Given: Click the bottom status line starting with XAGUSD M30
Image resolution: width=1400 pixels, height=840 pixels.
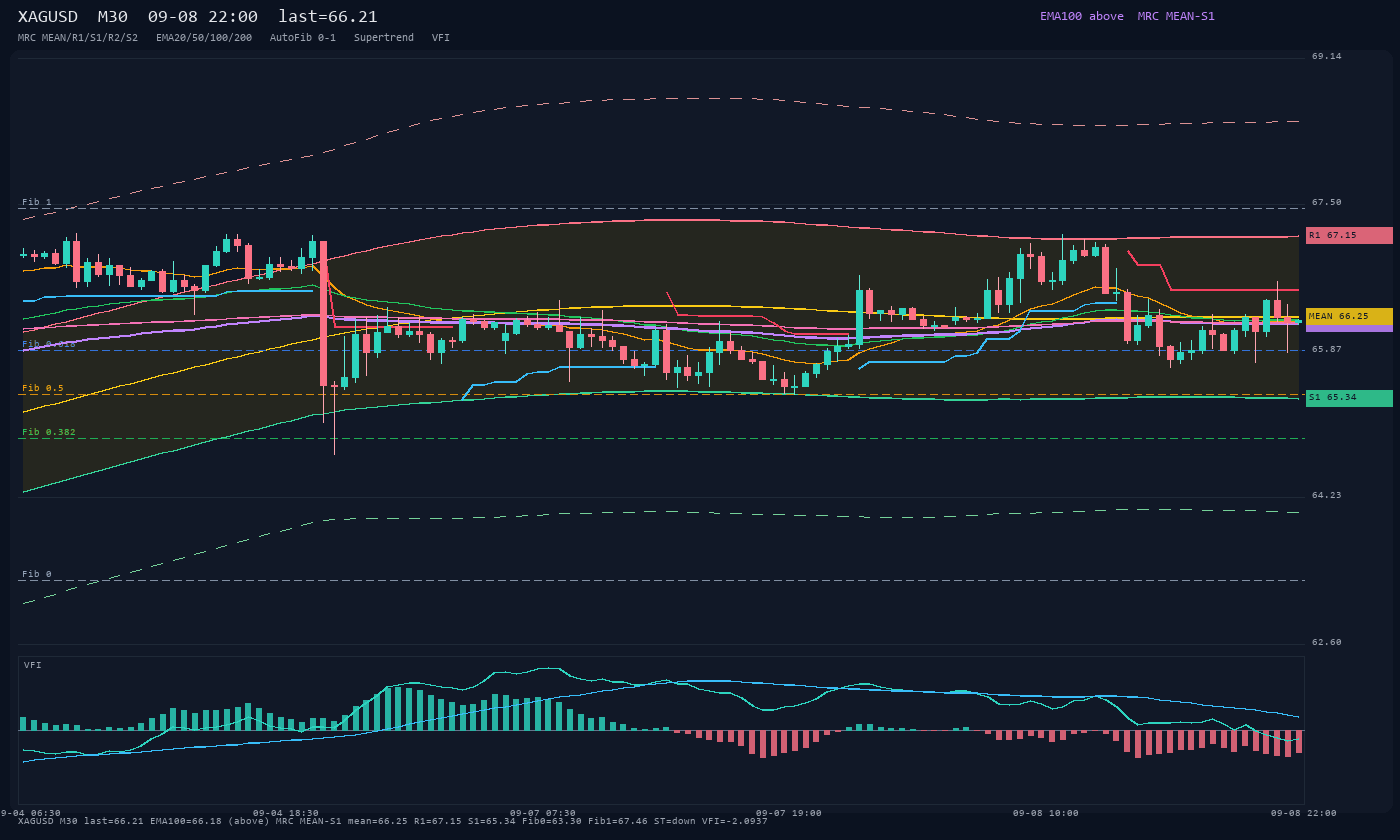Looking at the screenshot, I should (x=393, y=821).
